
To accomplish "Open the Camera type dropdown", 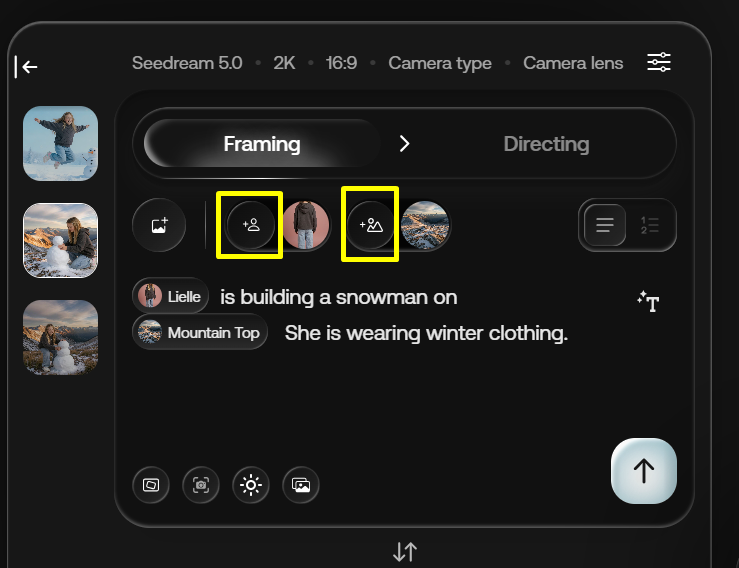I will click(440, 63).
